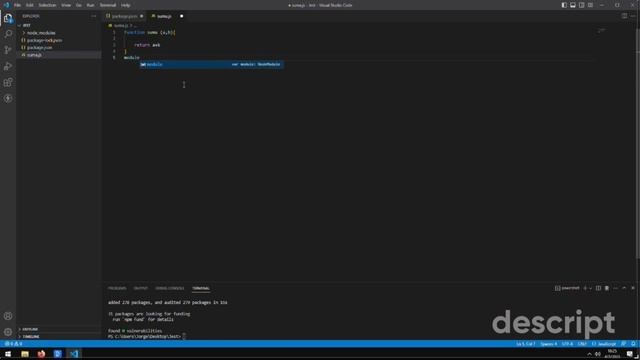Viewport: 640px width, 360px height.
Task: Click the editor minimap
Action: 602,30
